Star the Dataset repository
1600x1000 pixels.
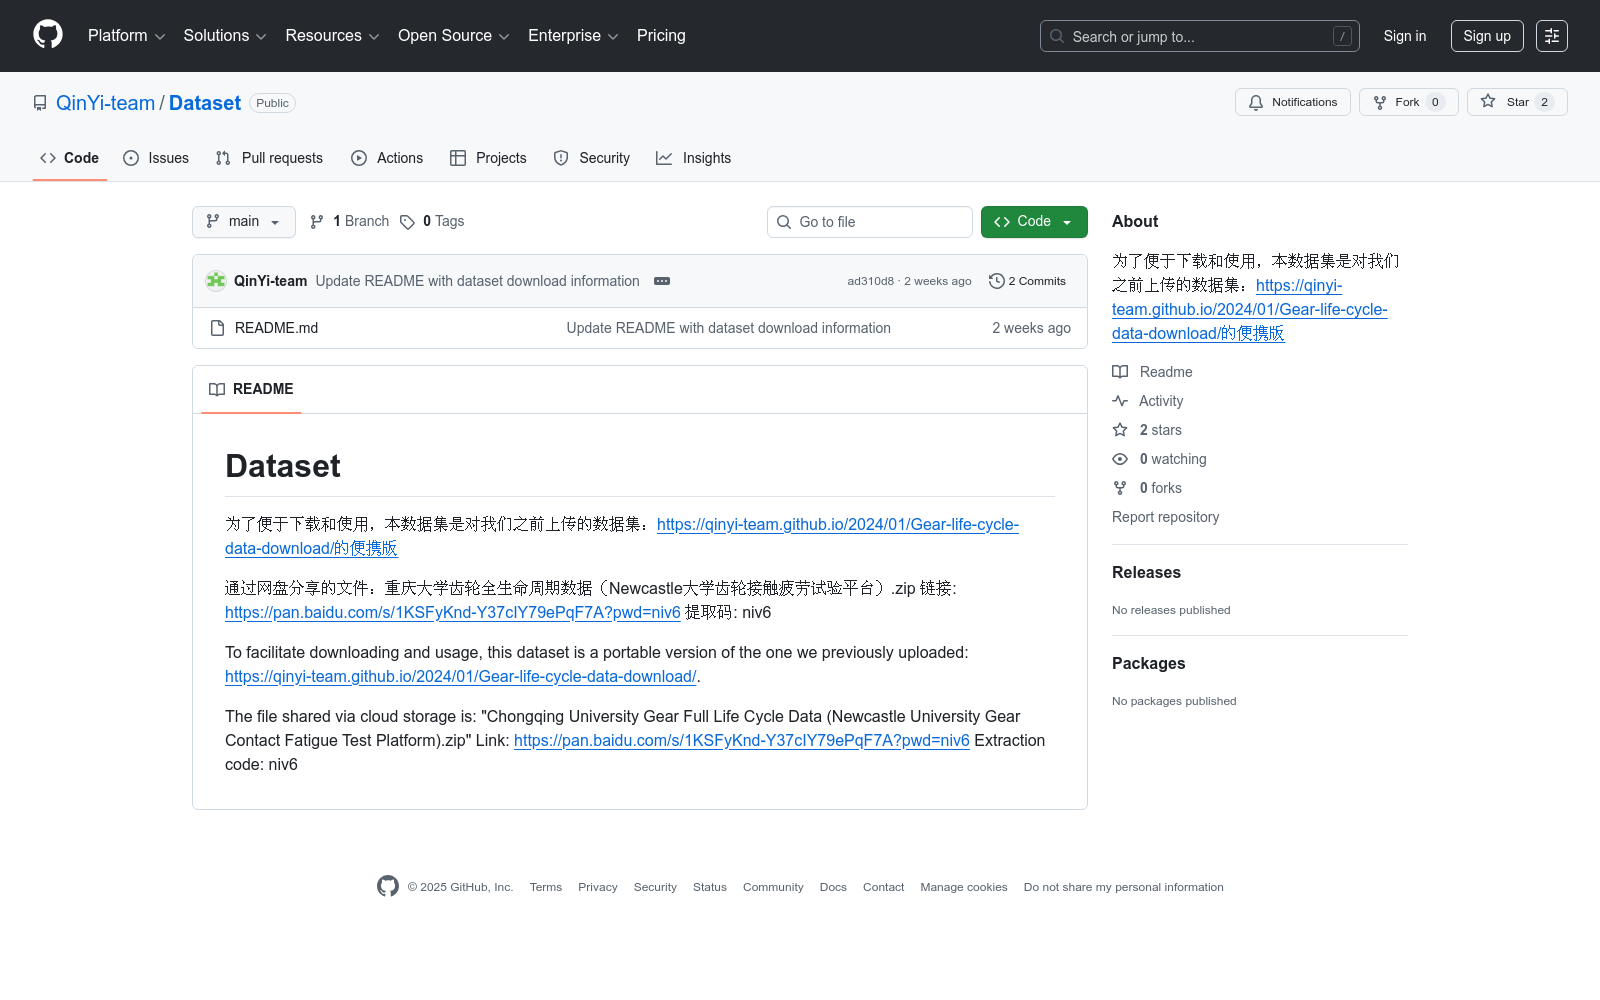click(1517, 102)
